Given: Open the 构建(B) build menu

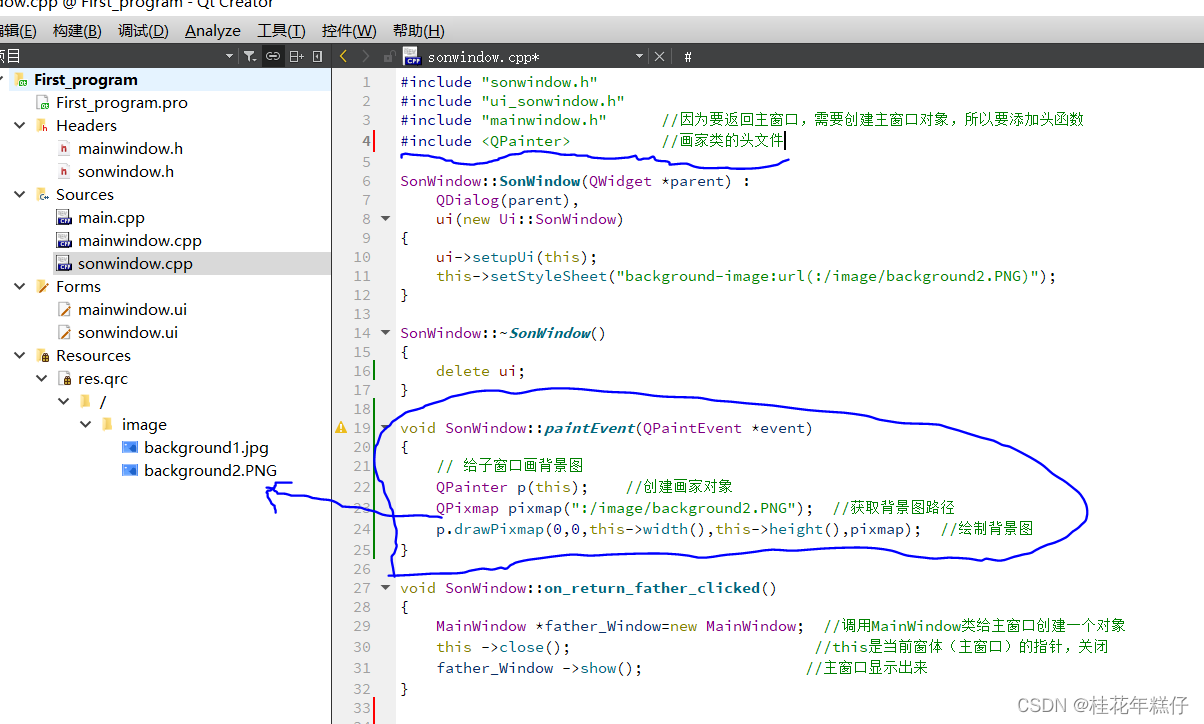Looking at the screenshot, I should (x=77, y=31).
